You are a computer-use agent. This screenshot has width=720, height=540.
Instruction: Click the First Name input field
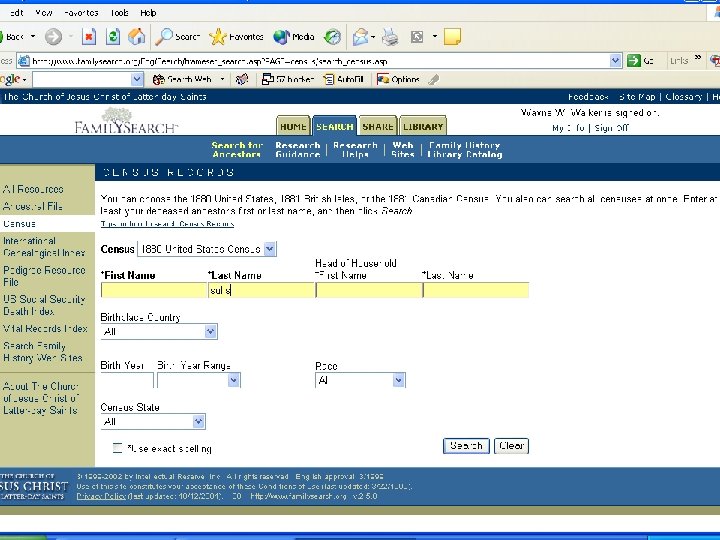click(x=153, y=290)
